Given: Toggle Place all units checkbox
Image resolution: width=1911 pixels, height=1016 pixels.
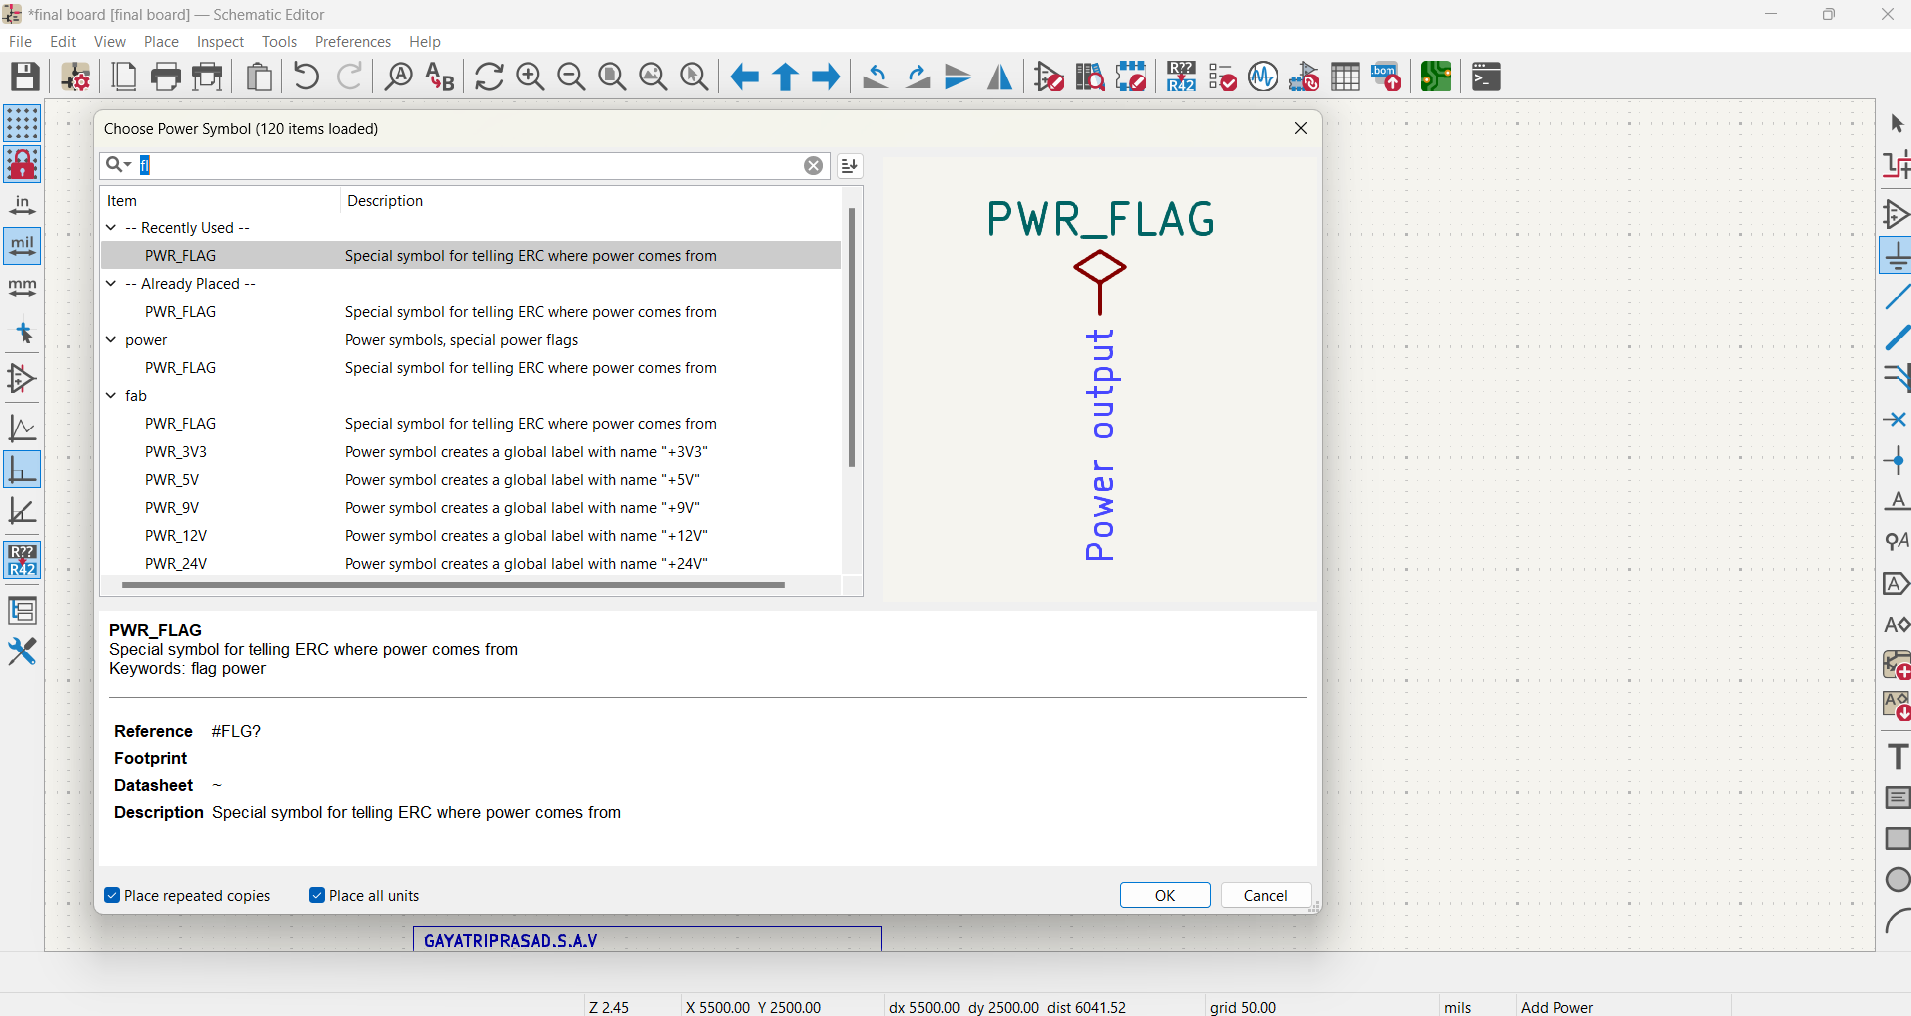Looking at the screenshot, I should click(317, 895).
